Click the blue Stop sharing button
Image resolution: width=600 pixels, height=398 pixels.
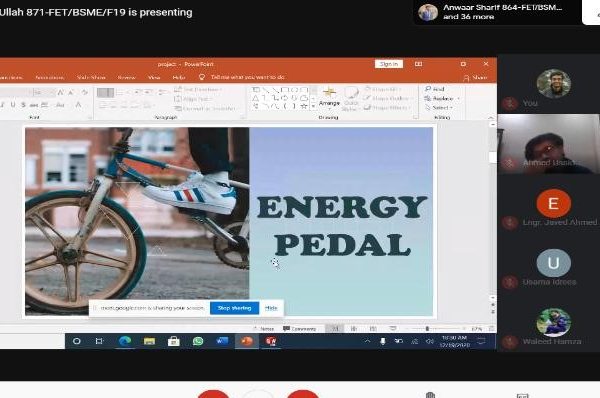[235, 308]
